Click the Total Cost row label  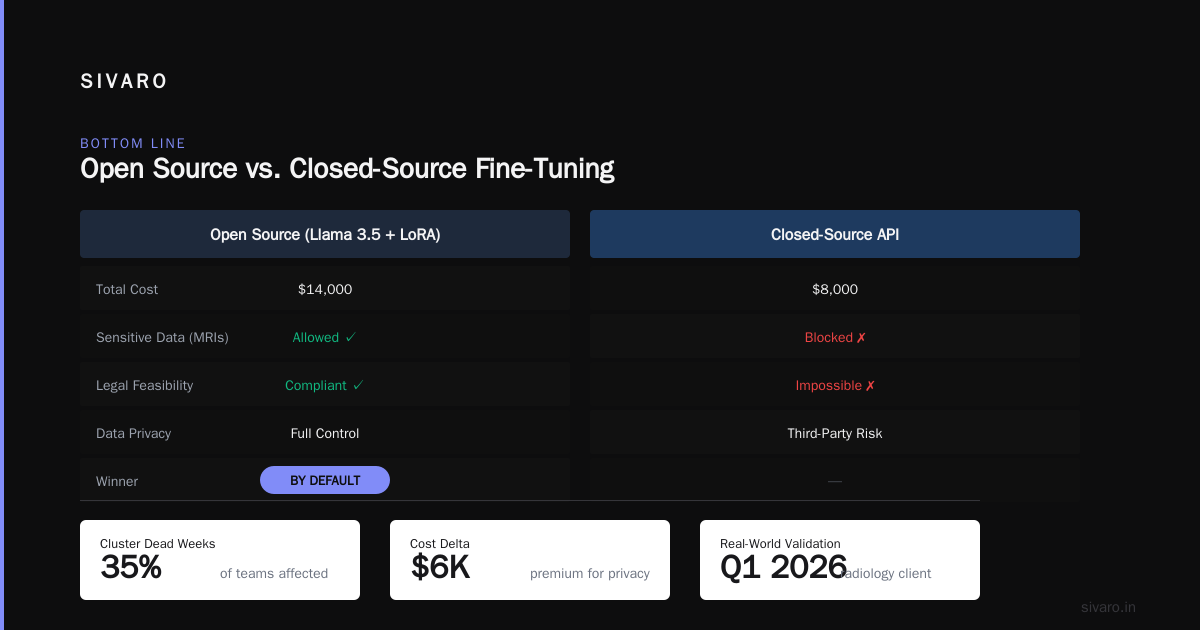point(127,289)
